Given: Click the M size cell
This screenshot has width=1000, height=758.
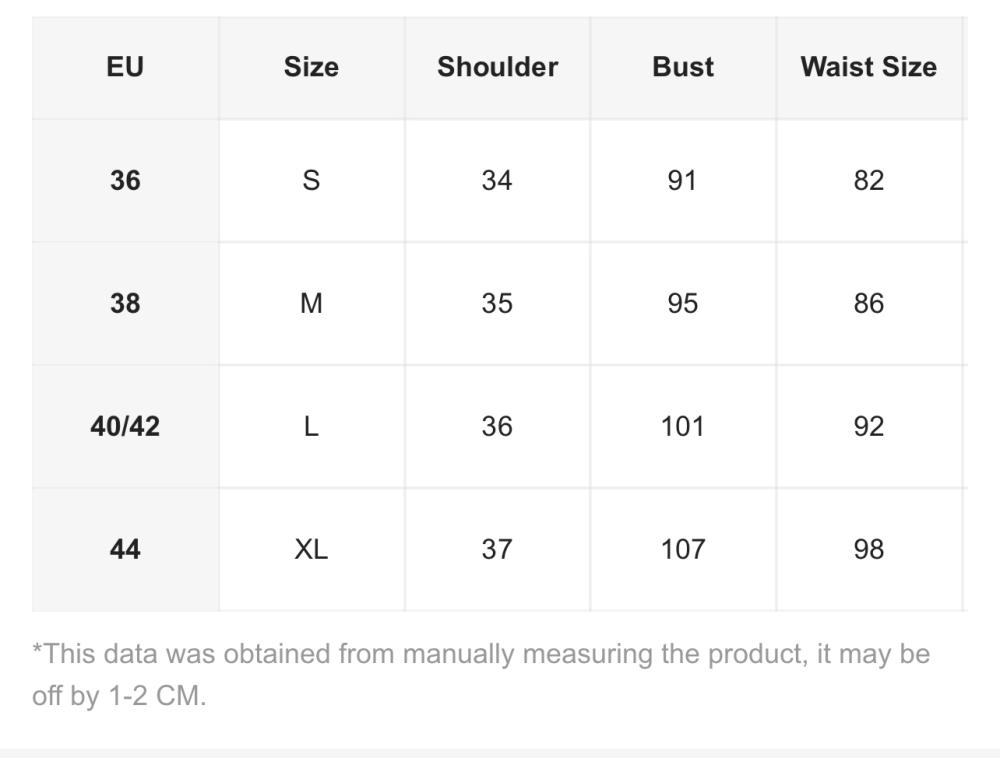Looking at the screenshot, I should 311,303.
